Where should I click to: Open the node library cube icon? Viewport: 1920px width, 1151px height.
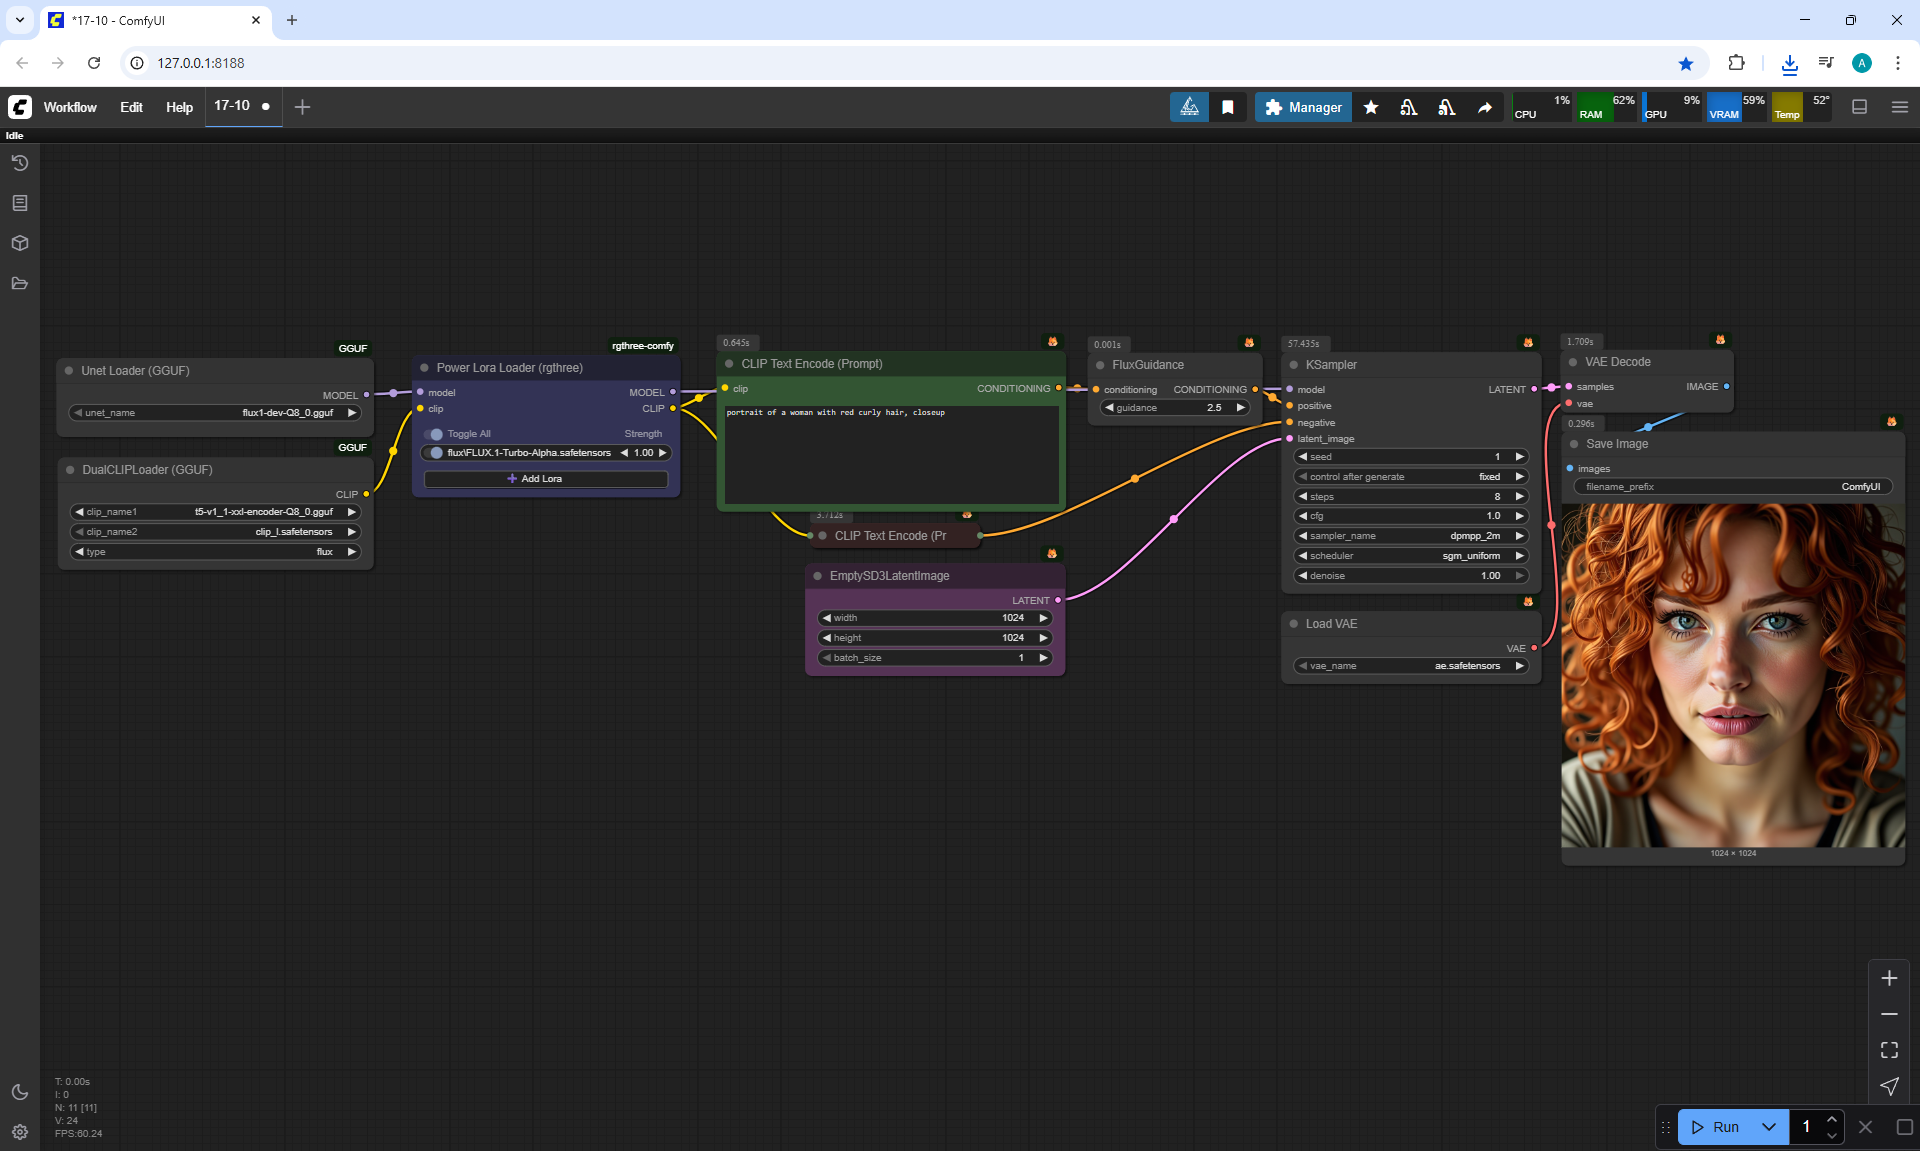19,243
